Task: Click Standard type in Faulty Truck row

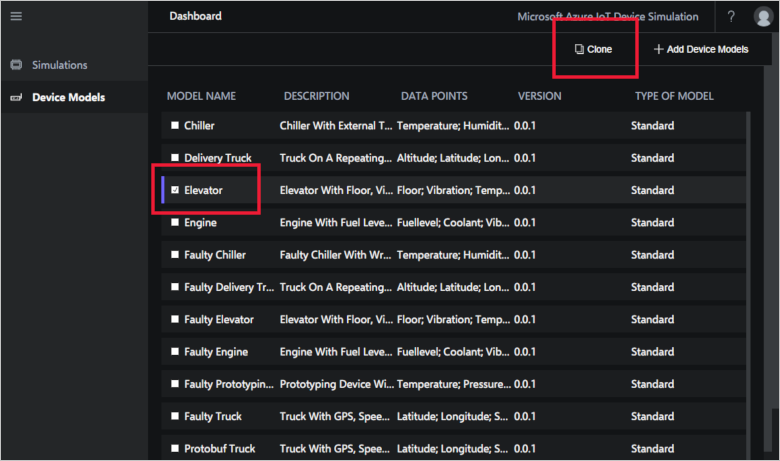Action: (x=653, y=417)
